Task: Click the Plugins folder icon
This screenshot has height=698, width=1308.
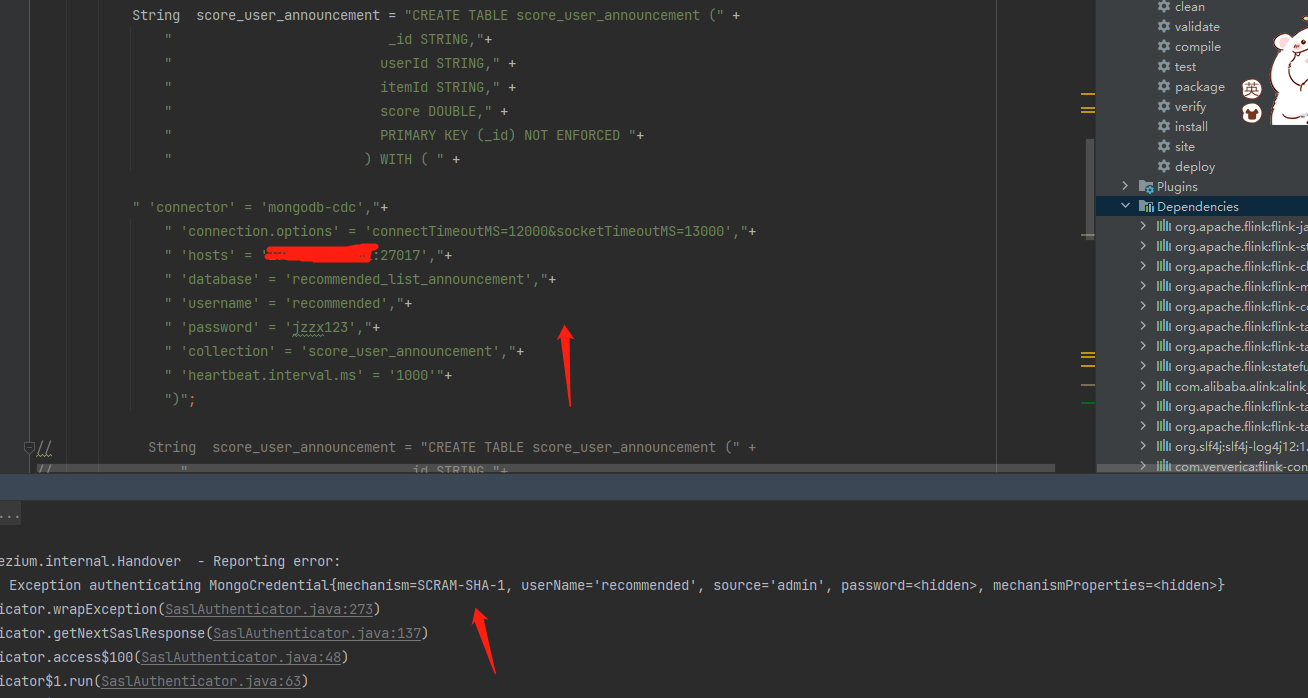Action: point(1146,186)
